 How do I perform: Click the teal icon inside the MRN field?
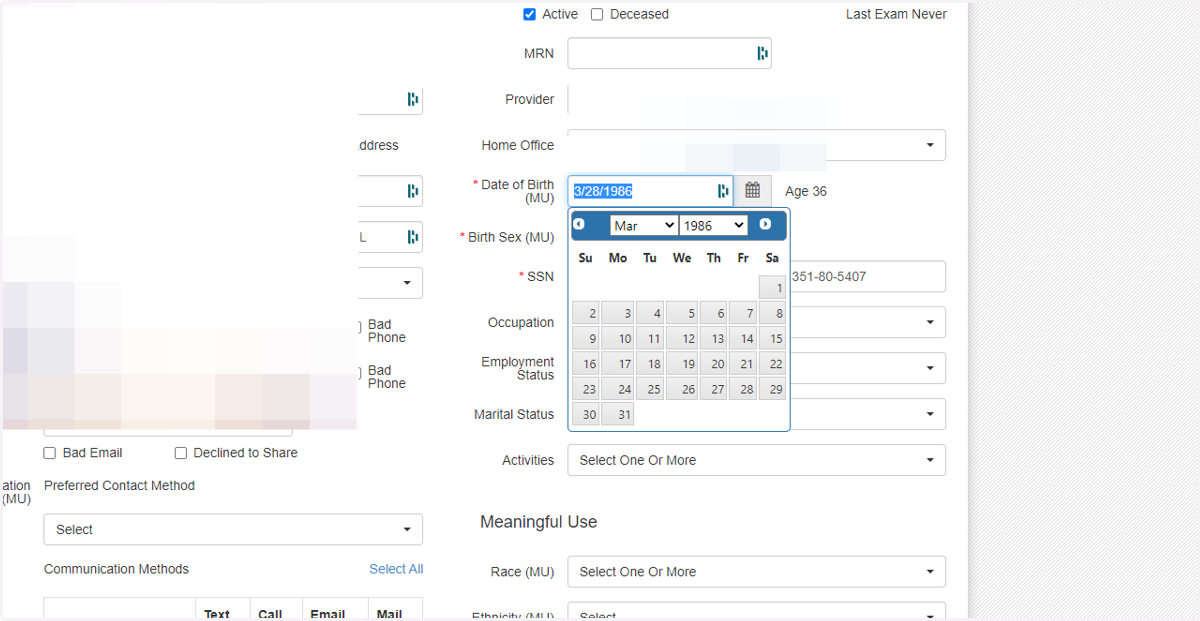(762, 53)
